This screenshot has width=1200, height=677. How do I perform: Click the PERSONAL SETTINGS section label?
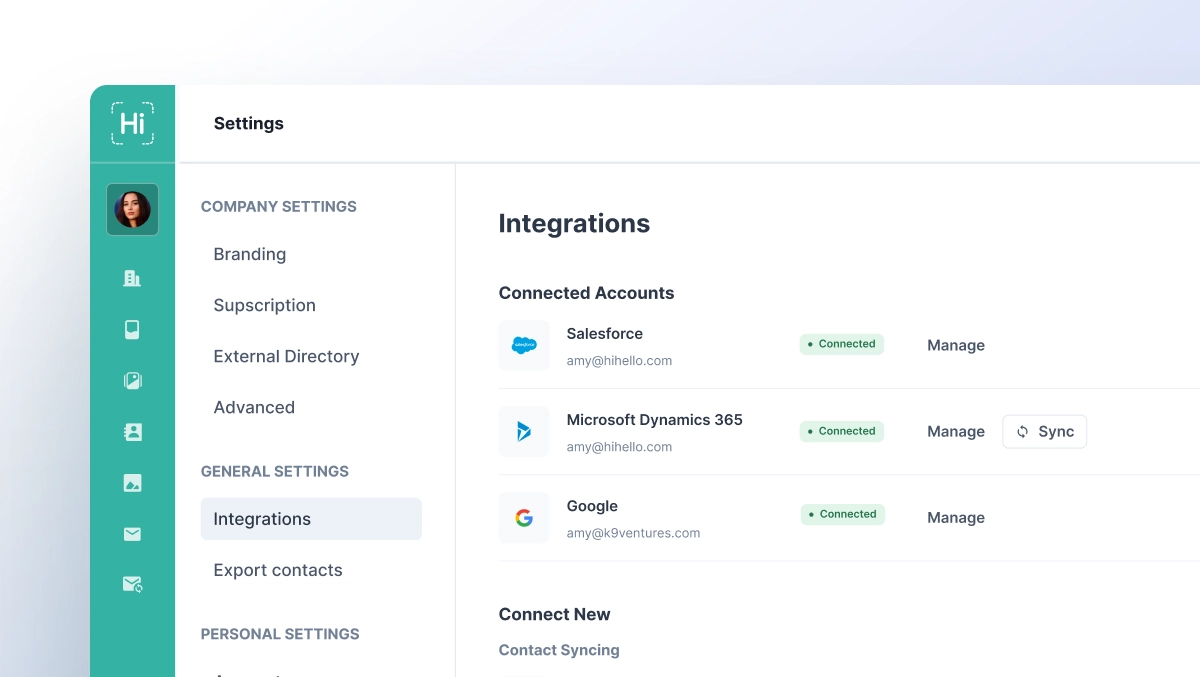coord(280,634)
